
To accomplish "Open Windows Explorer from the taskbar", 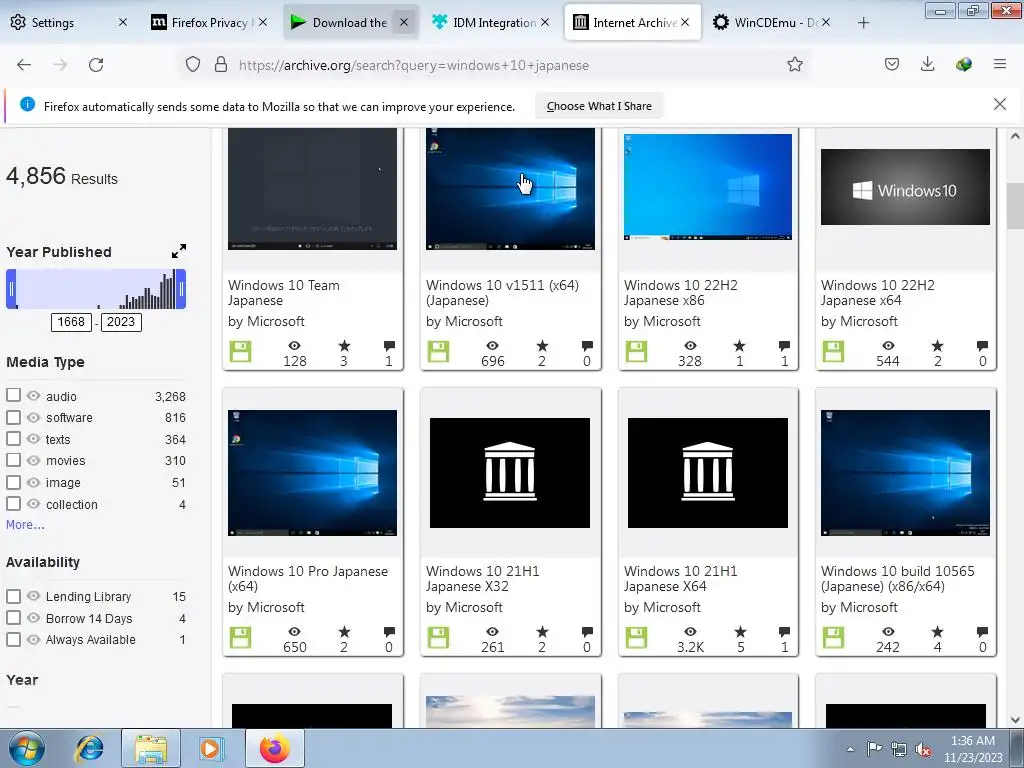I will 151,748.
